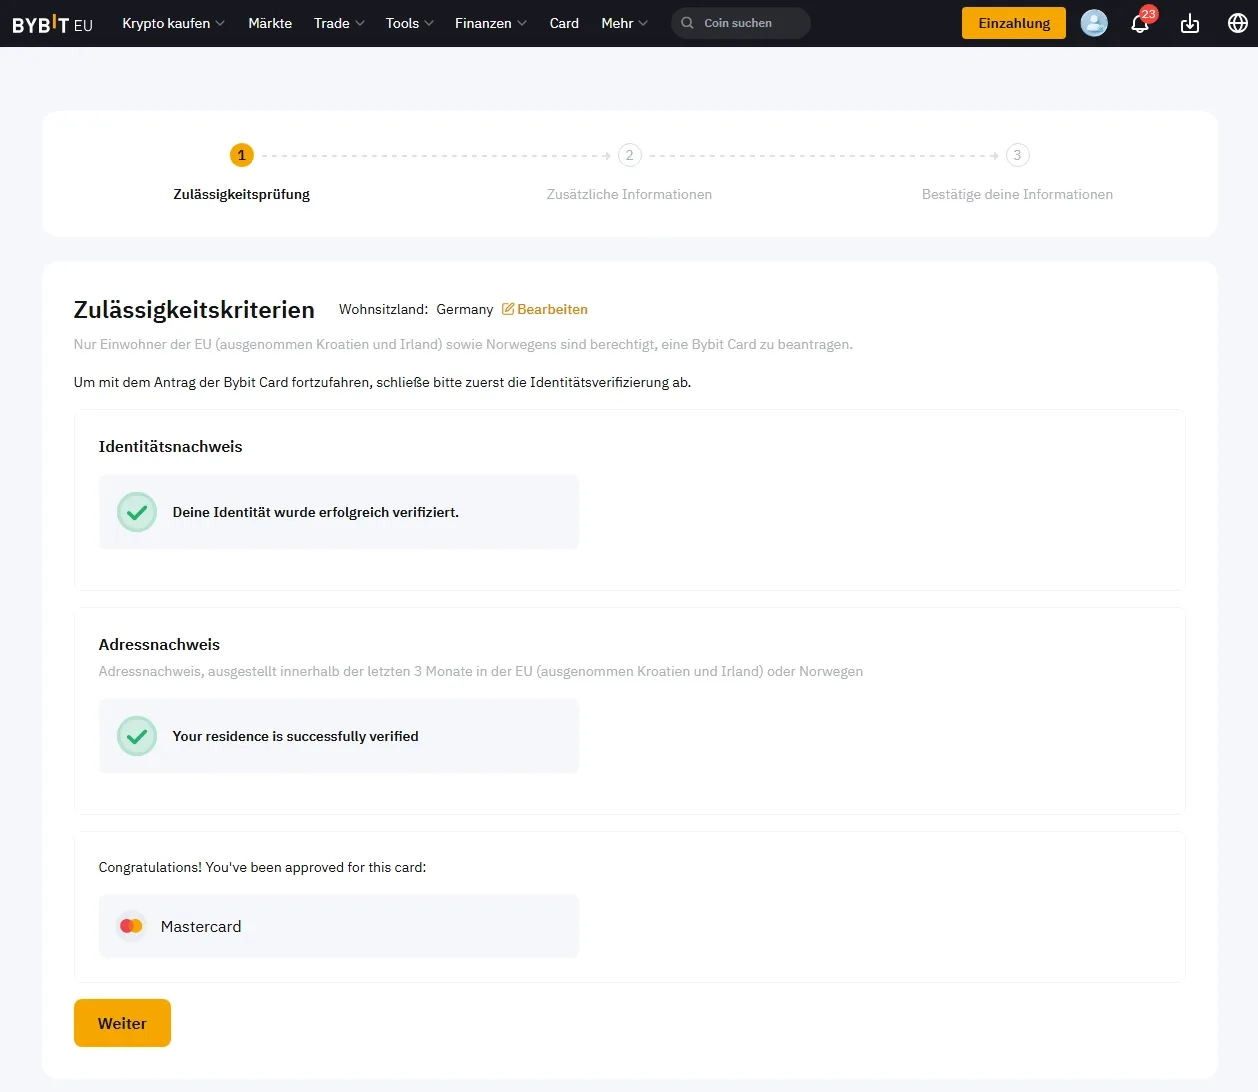The width and height of the screenshot is (1258, 1092).
Task: Select step 3 Bestätige deine Informationen indicator
Action: click(1017, 155)
